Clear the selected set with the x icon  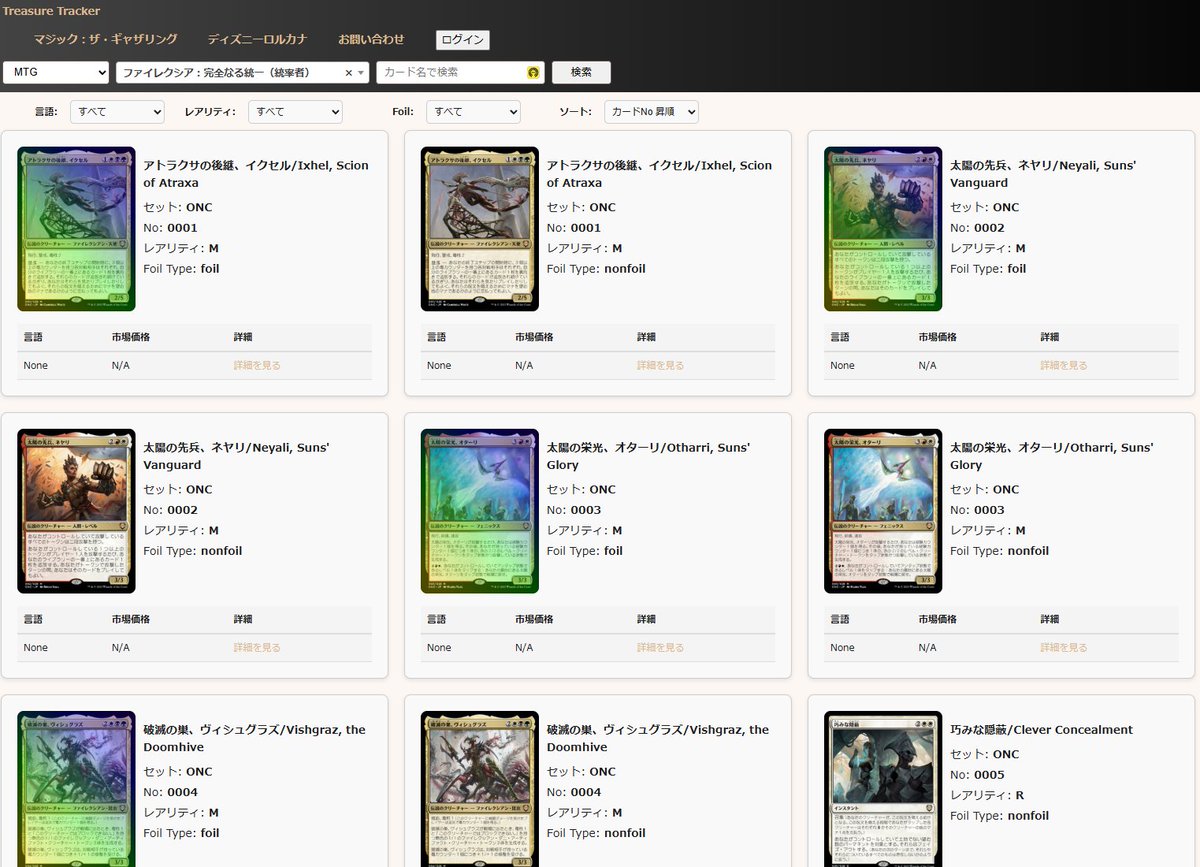point(349,73)
